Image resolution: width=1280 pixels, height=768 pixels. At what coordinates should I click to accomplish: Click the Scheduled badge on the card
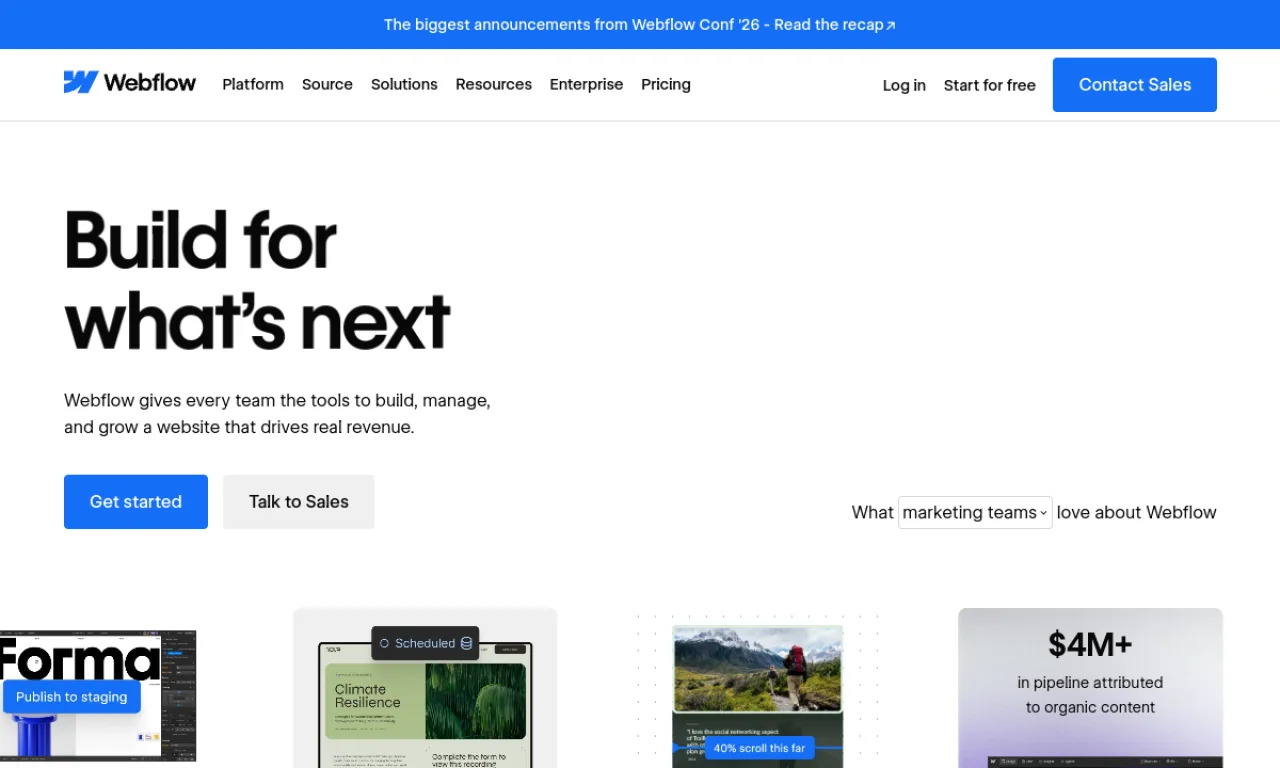point(425,643)
